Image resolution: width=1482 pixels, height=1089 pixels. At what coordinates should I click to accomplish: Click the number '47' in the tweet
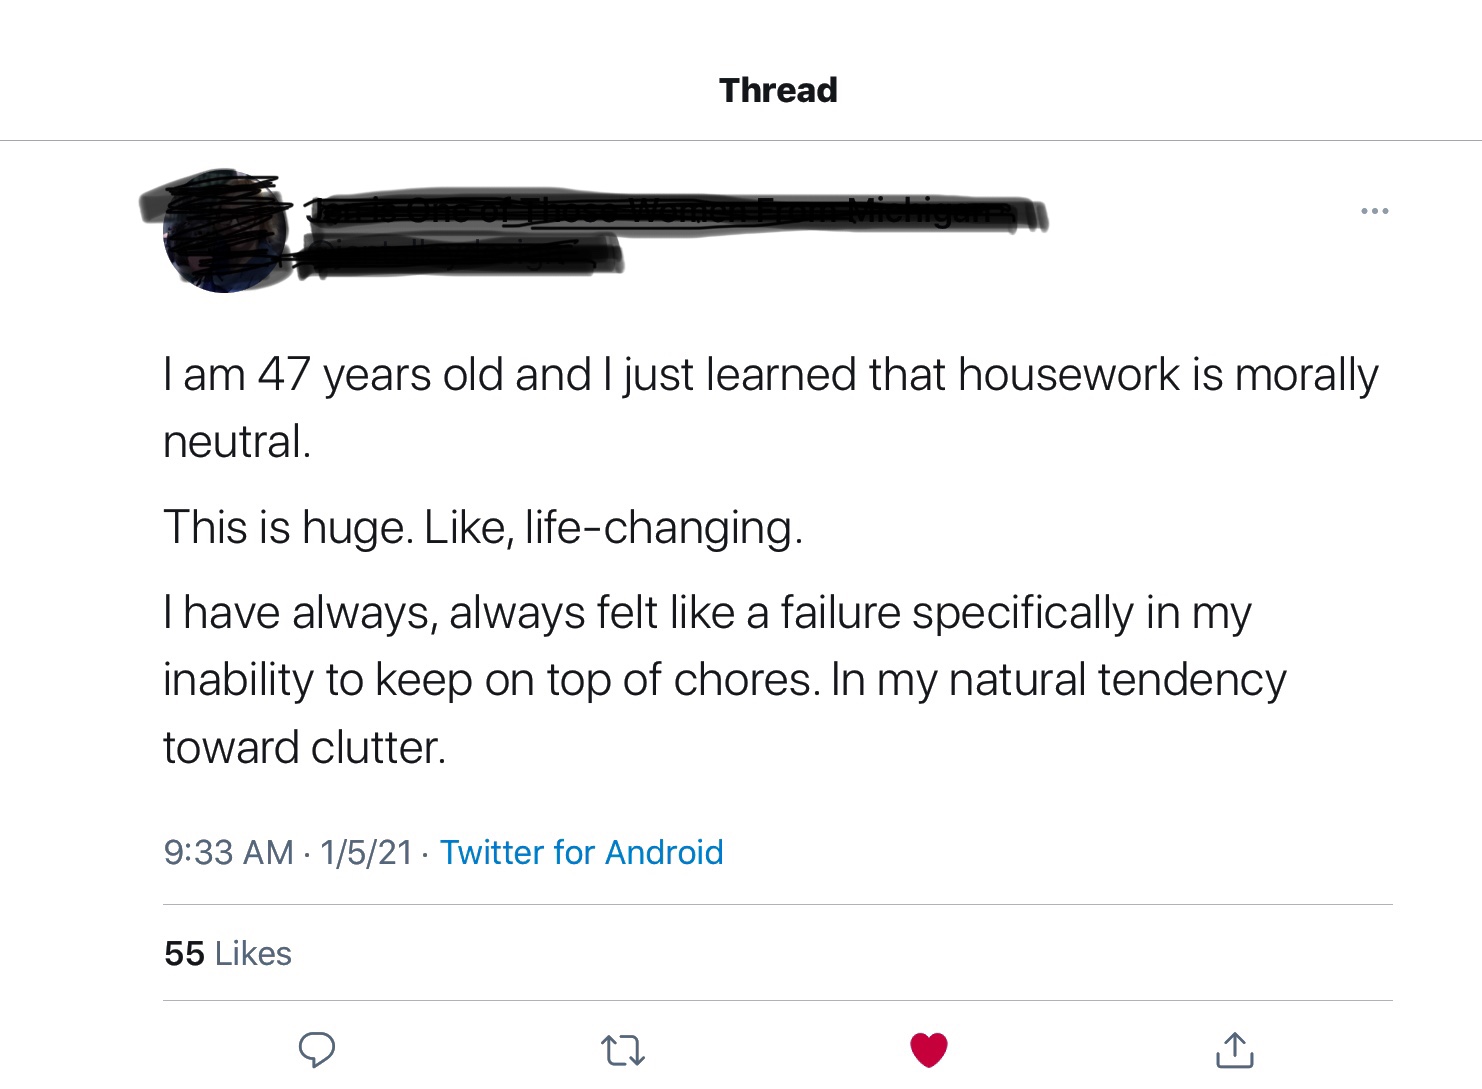[284, 375]
